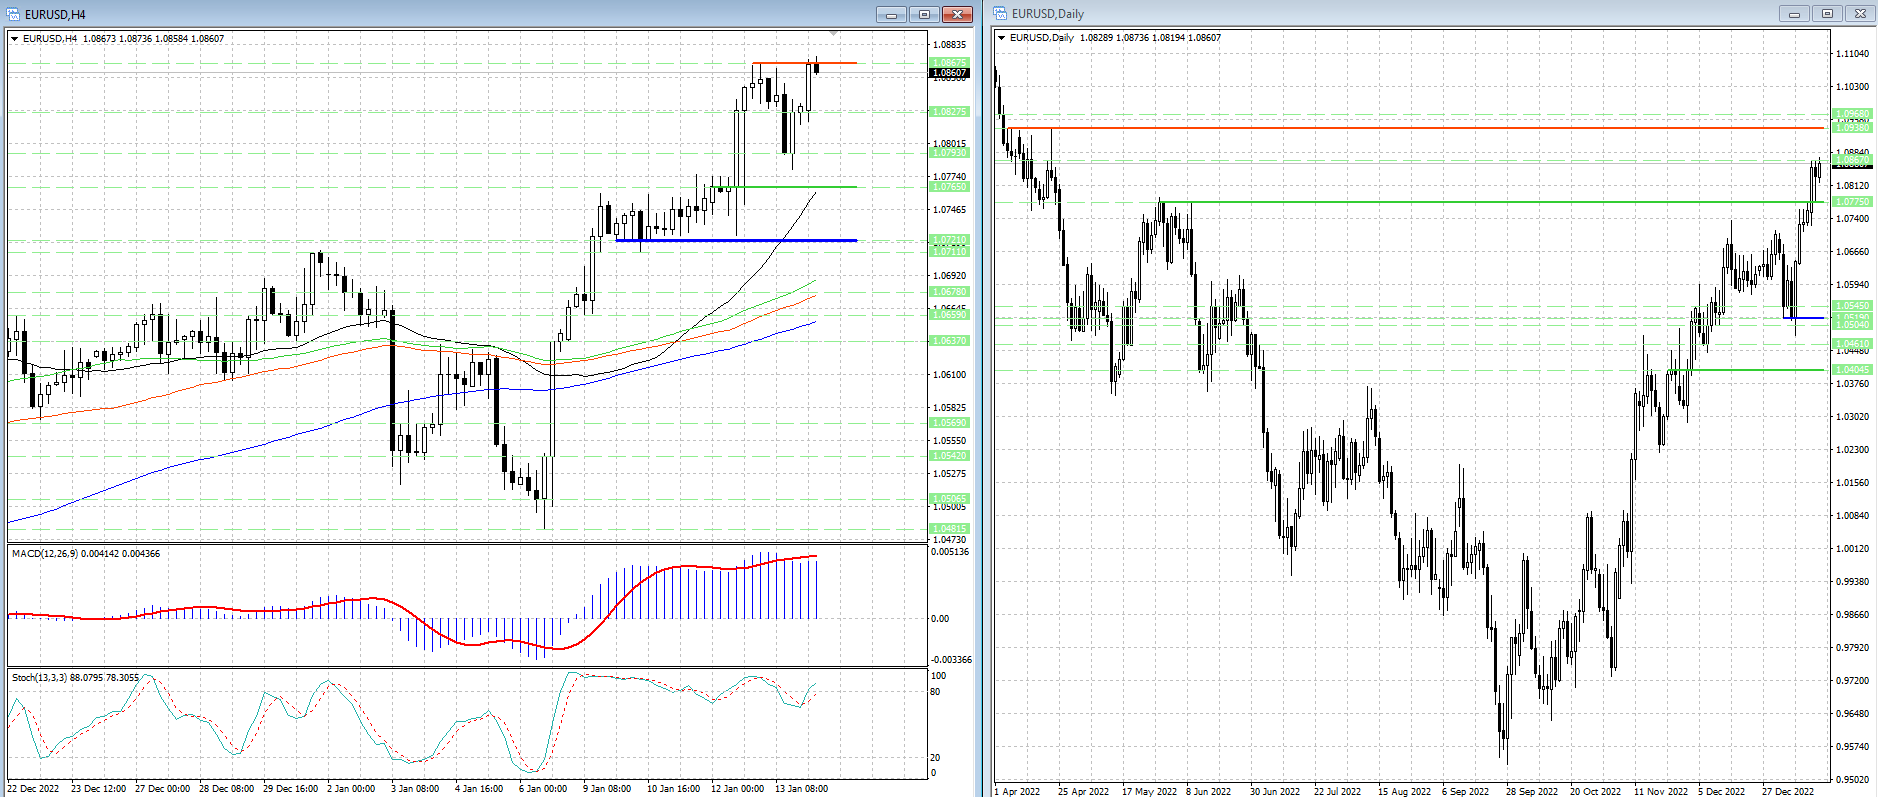Open the EURUSD,H4 chart label dropdown arrow

point(15,39)
